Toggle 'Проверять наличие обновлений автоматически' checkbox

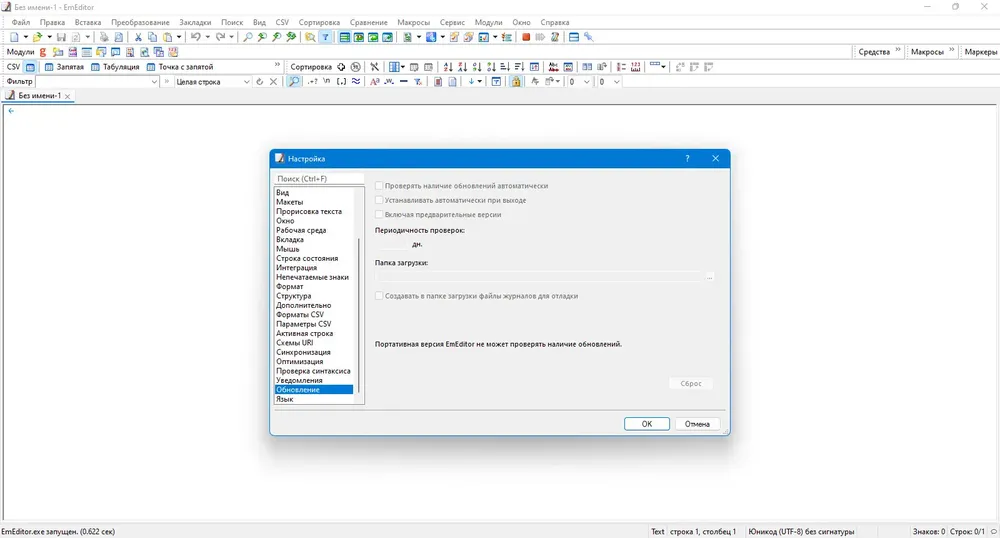pyautogui.click(x=379, y=185)
